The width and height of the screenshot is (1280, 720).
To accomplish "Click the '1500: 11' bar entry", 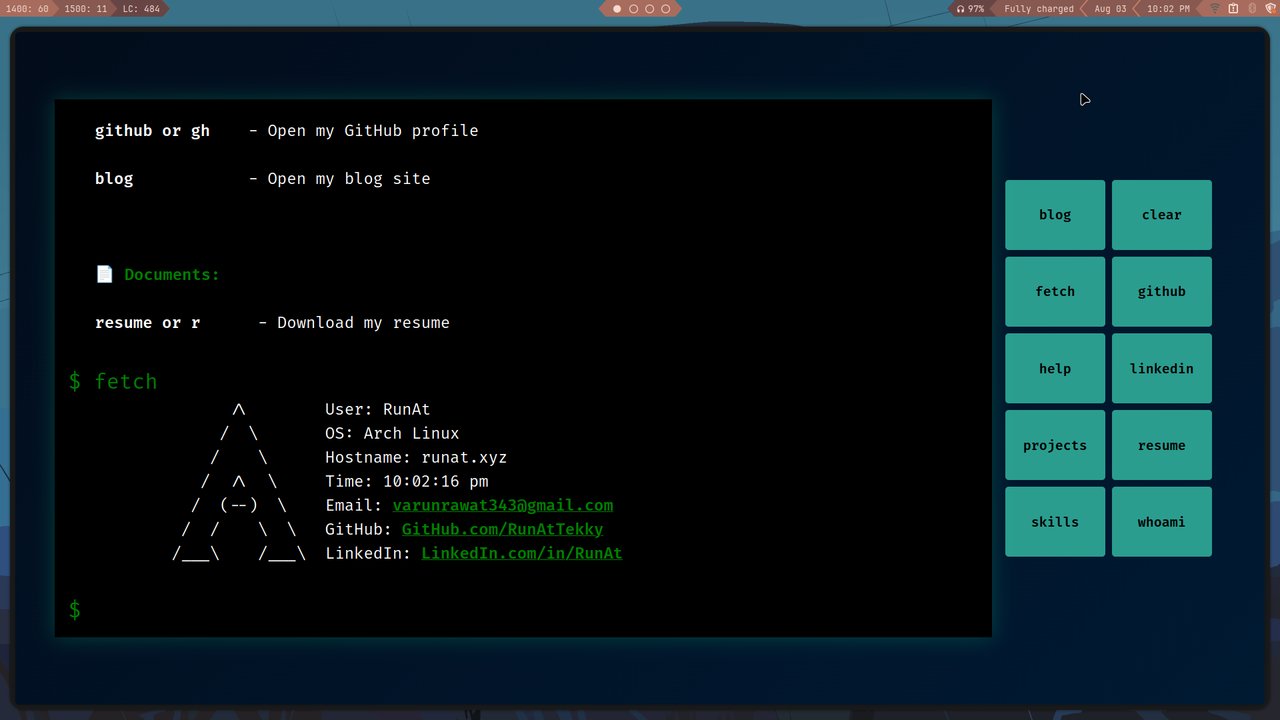I will 86,9.
